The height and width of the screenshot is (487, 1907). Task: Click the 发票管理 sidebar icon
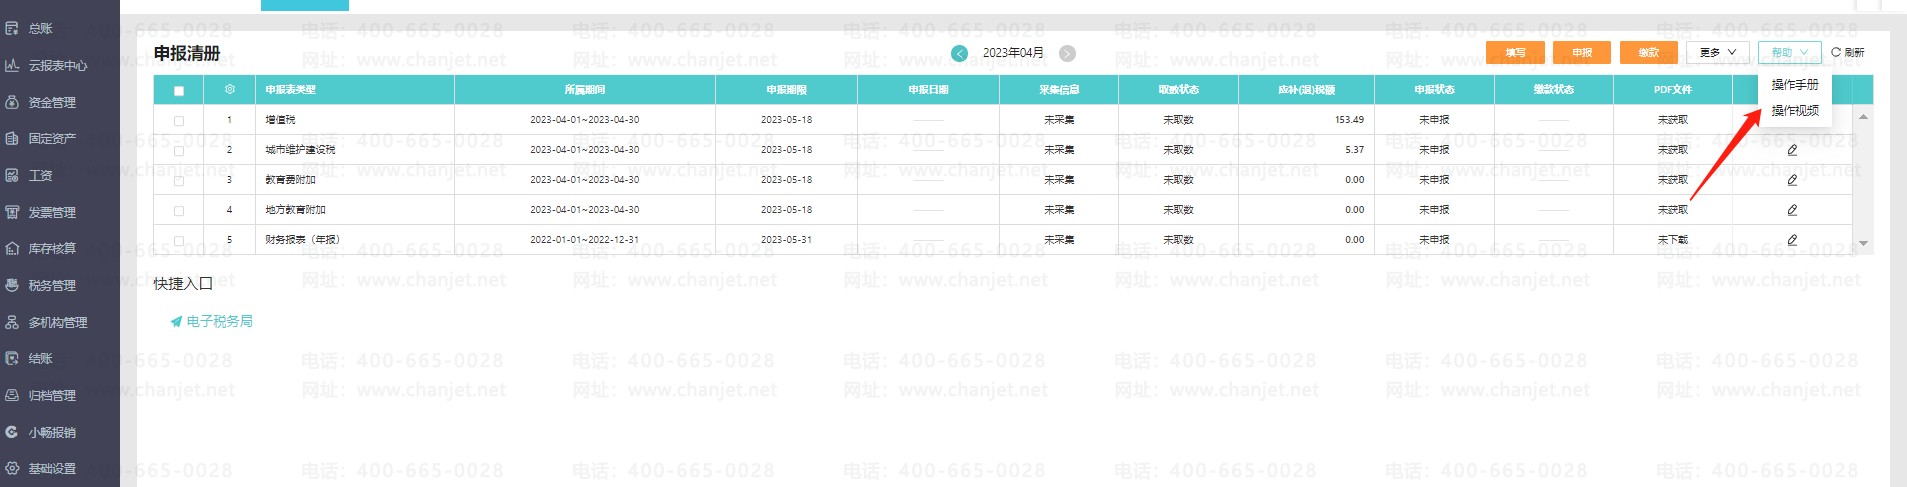pyautogui.click(x=12, y=212)
